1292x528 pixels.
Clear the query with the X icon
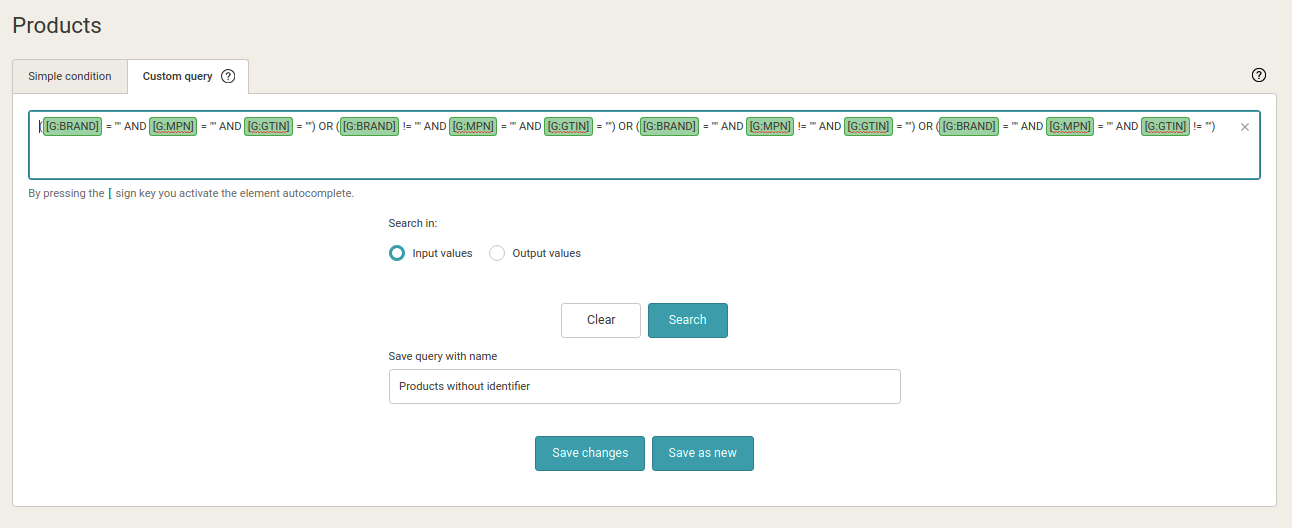click(1245, 127)
